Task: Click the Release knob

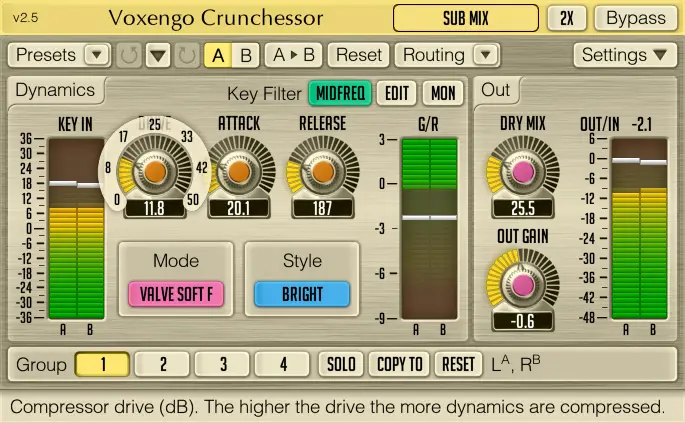Action: tap(323, 172)
